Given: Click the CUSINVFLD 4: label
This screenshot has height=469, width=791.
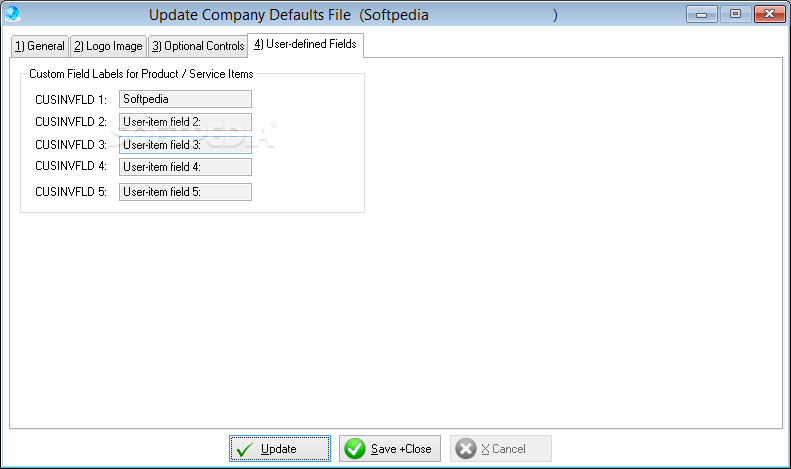Looking at the screenshot, I should pyautogui.click(x=71, y=166).
